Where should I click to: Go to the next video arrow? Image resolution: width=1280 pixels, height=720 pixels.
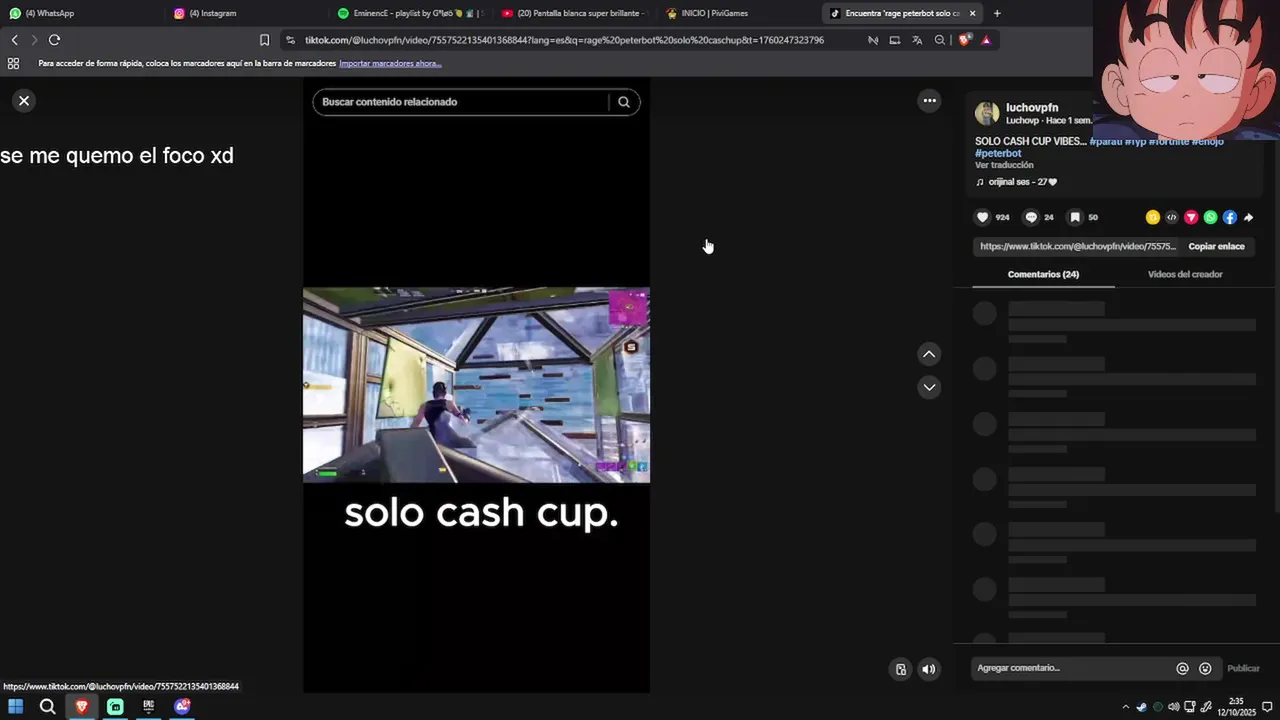point(929,387)
